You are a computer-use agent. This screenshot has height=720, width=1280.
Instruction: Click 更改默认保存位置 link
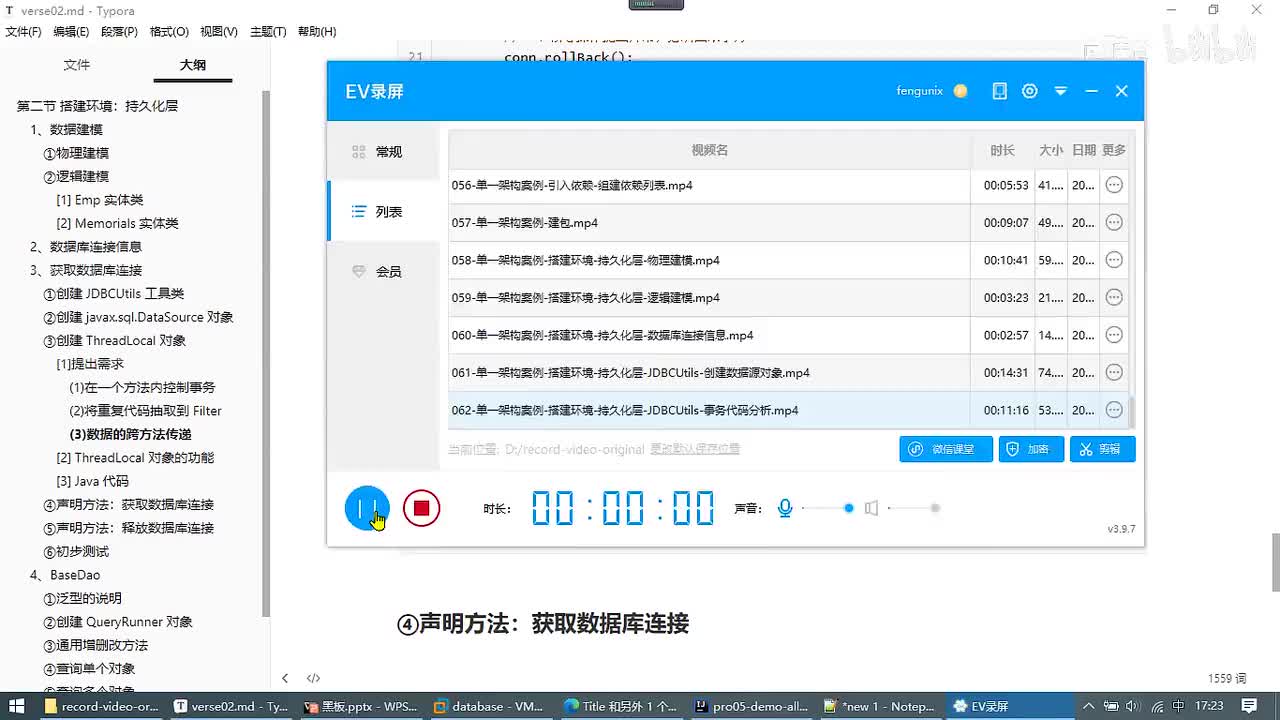[x=695, y=449]
